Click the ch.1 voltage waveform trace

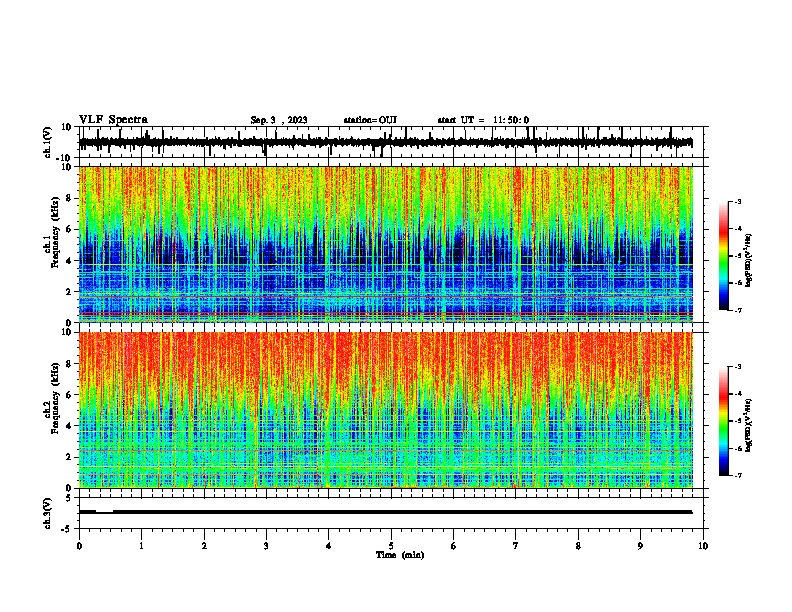[385, 142]
